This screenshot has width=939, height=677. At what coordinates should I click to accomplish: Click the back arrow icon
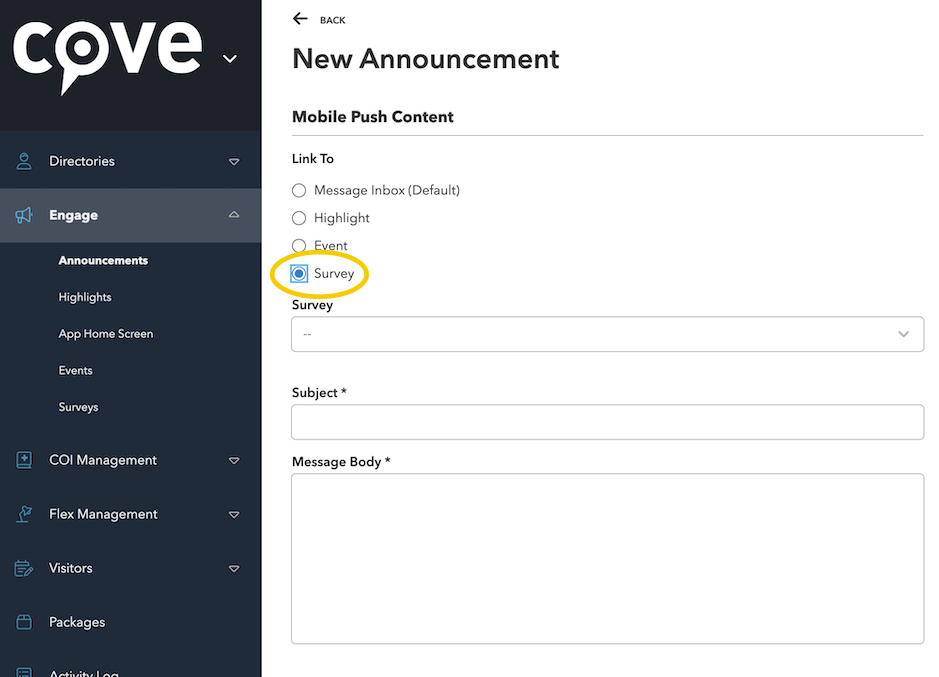[300, 19]
